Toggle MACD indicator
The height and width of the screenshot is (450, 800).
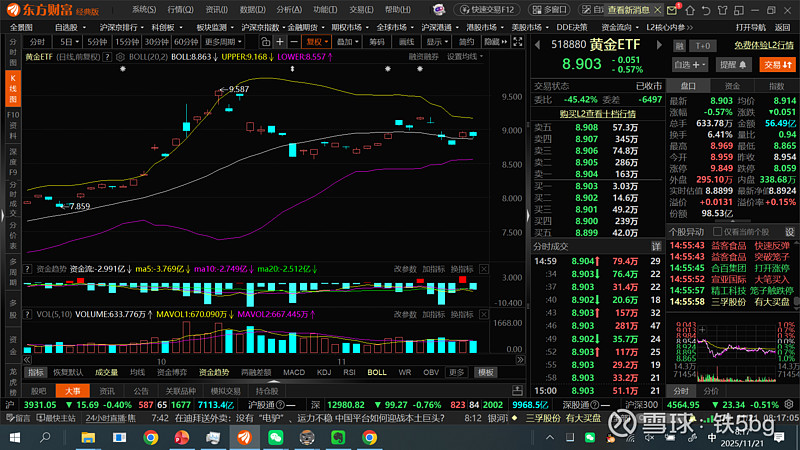294,372
